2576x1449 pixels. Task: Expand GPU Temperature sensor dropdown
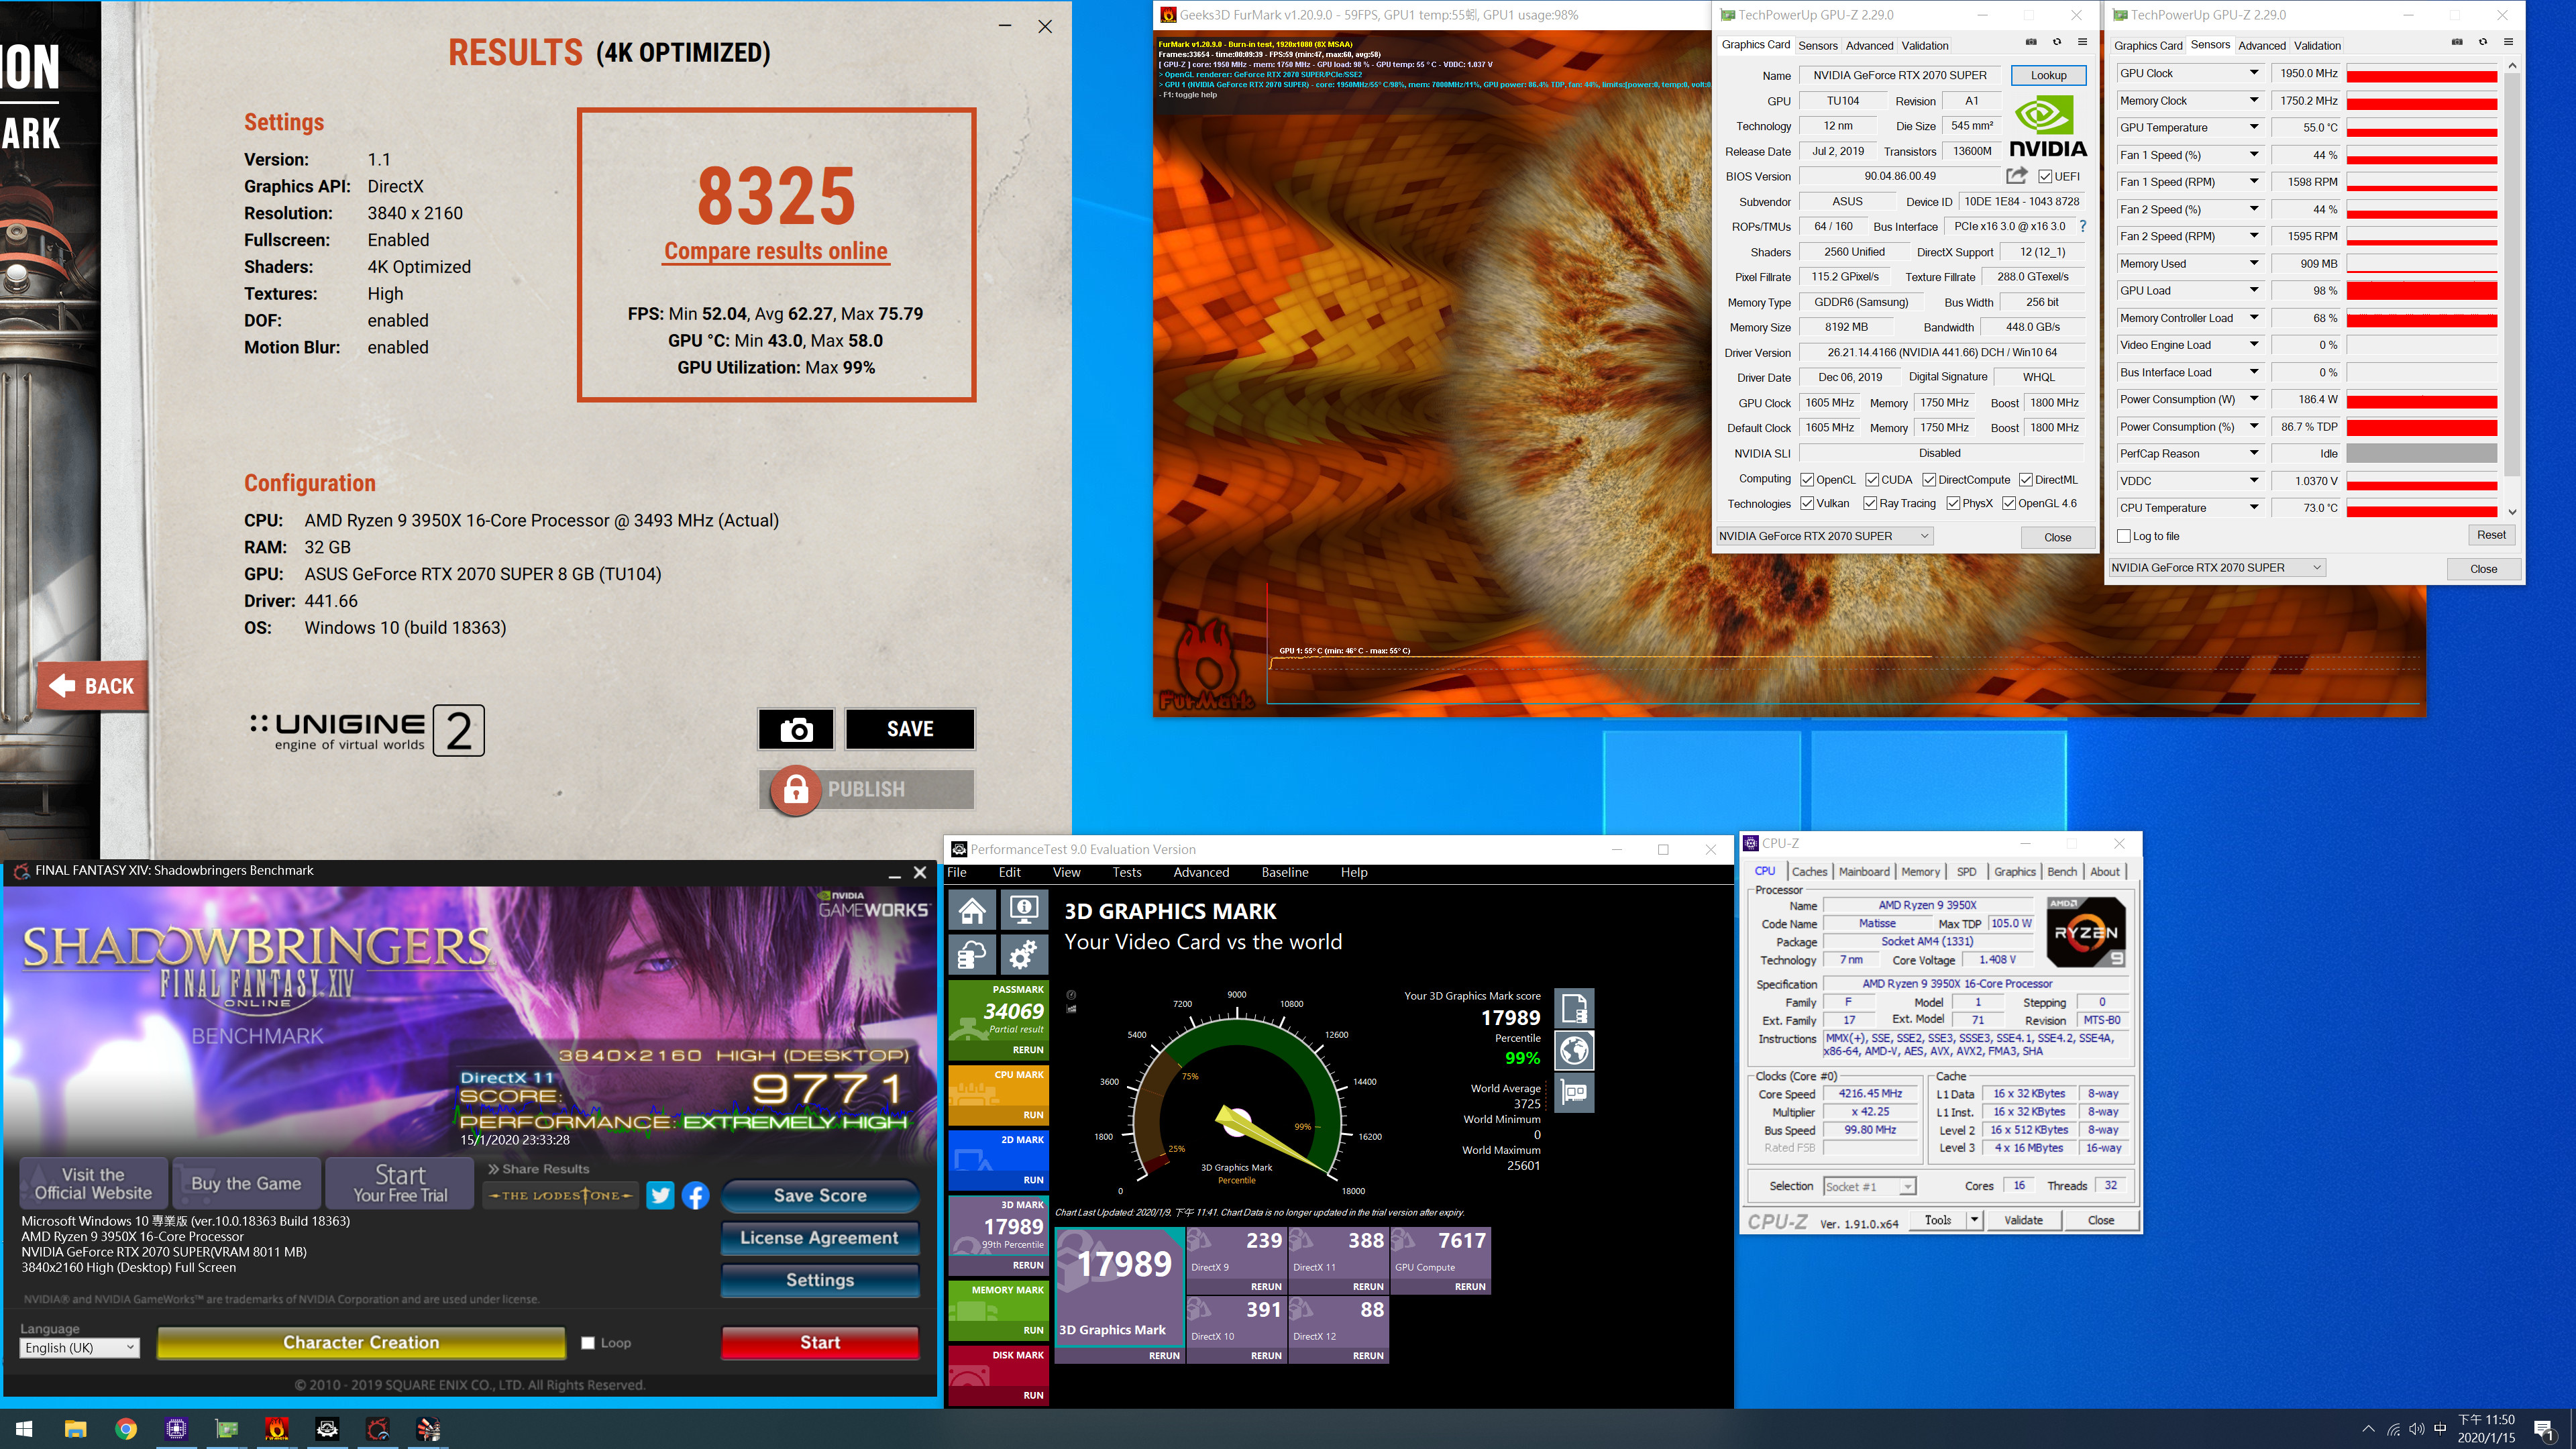click(2254, 127)
